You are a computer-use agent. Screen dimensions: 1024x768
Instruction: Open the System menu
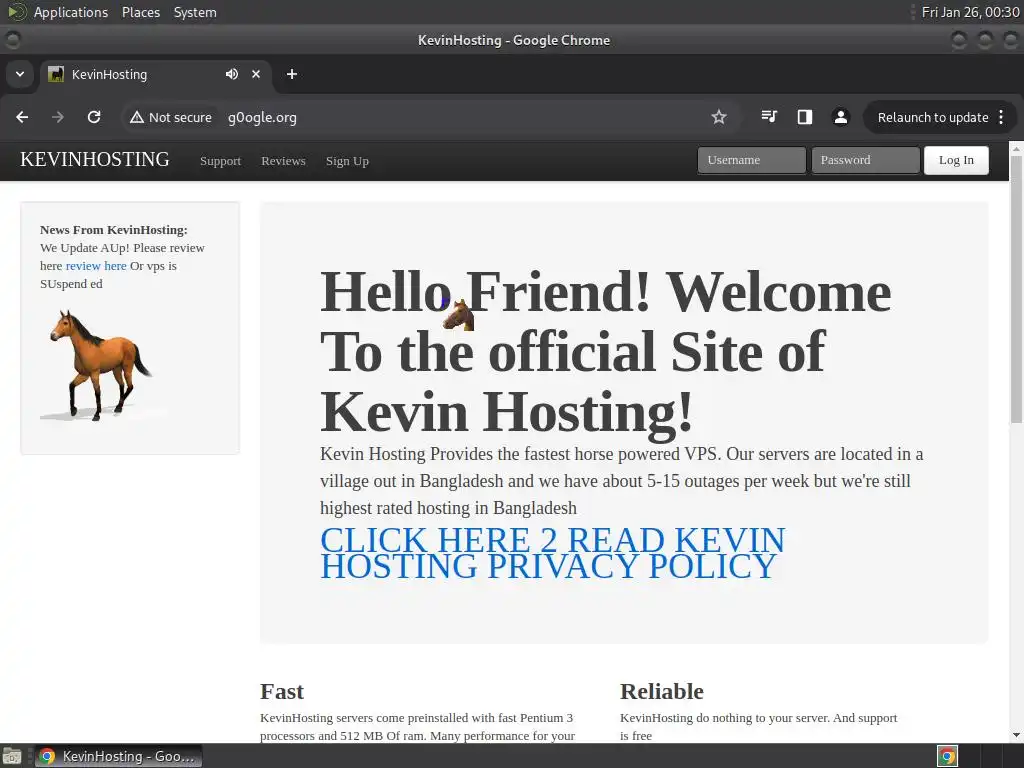(x=195, y=12)
